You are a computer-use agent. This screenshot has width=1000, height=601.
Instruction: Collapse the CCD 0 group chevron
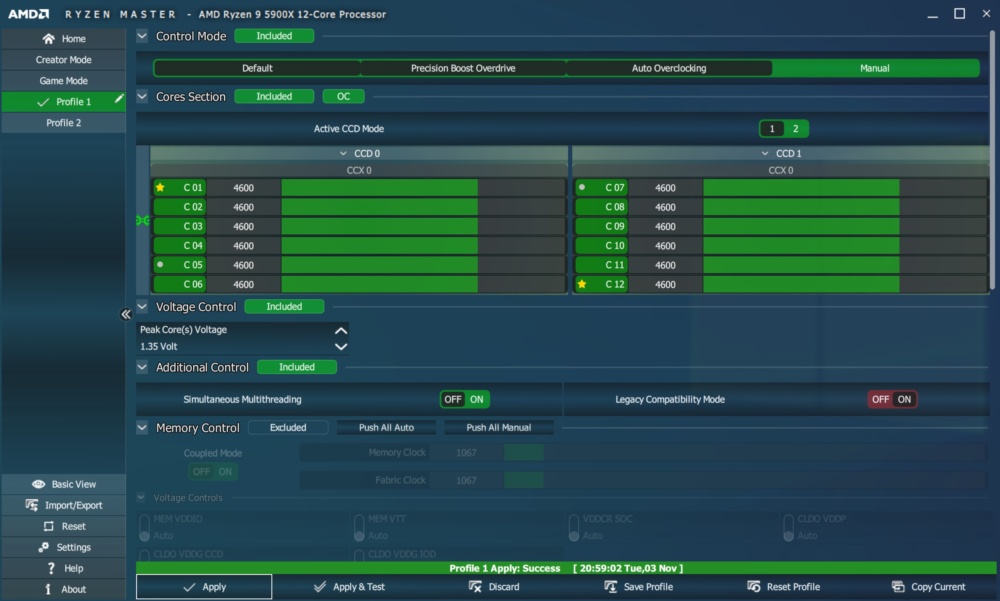(343, 154)
